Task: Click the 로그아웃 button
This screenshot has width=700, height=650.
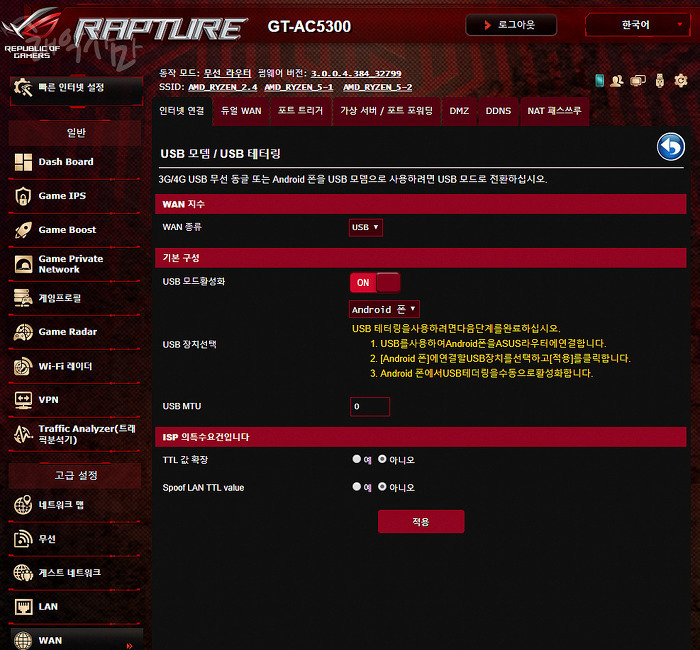Action: click(511, 25)
